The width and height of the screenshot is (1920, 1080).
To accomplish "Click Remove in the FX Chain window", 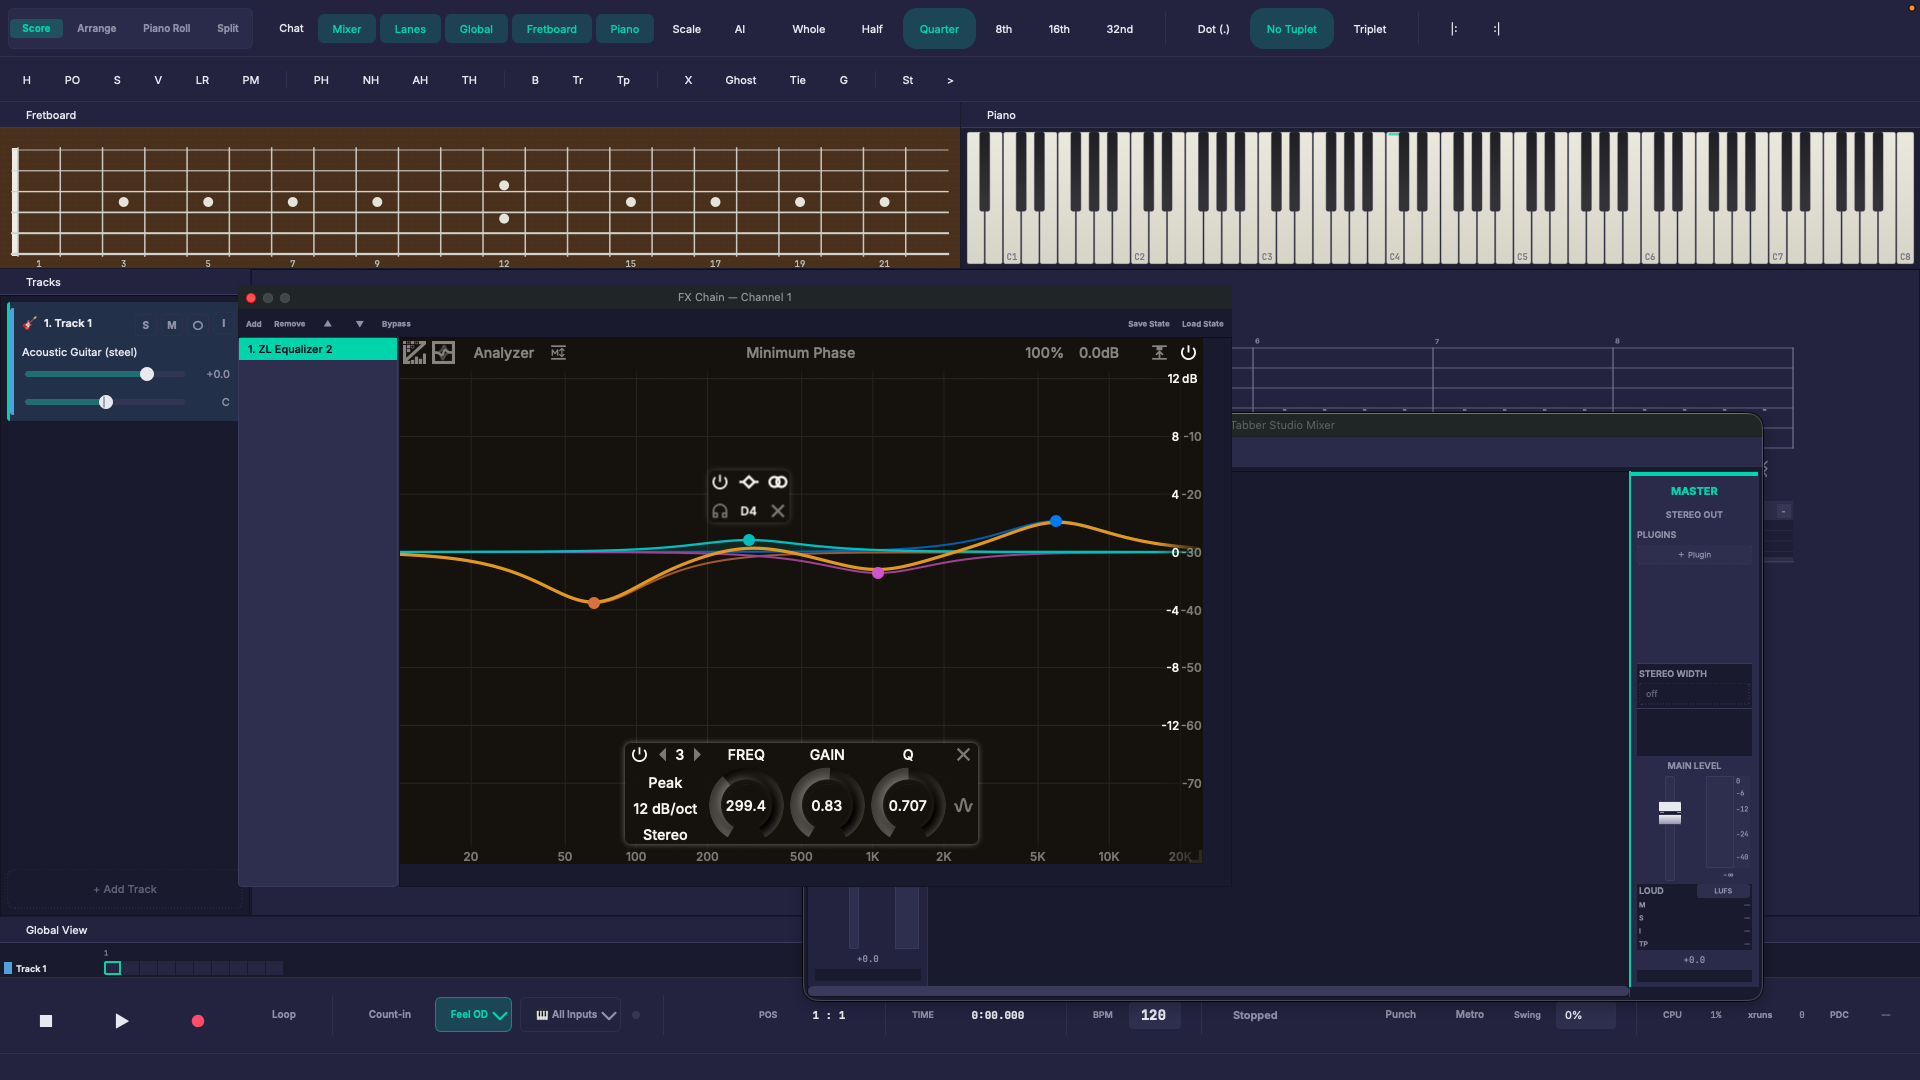I will click(290, 324).
